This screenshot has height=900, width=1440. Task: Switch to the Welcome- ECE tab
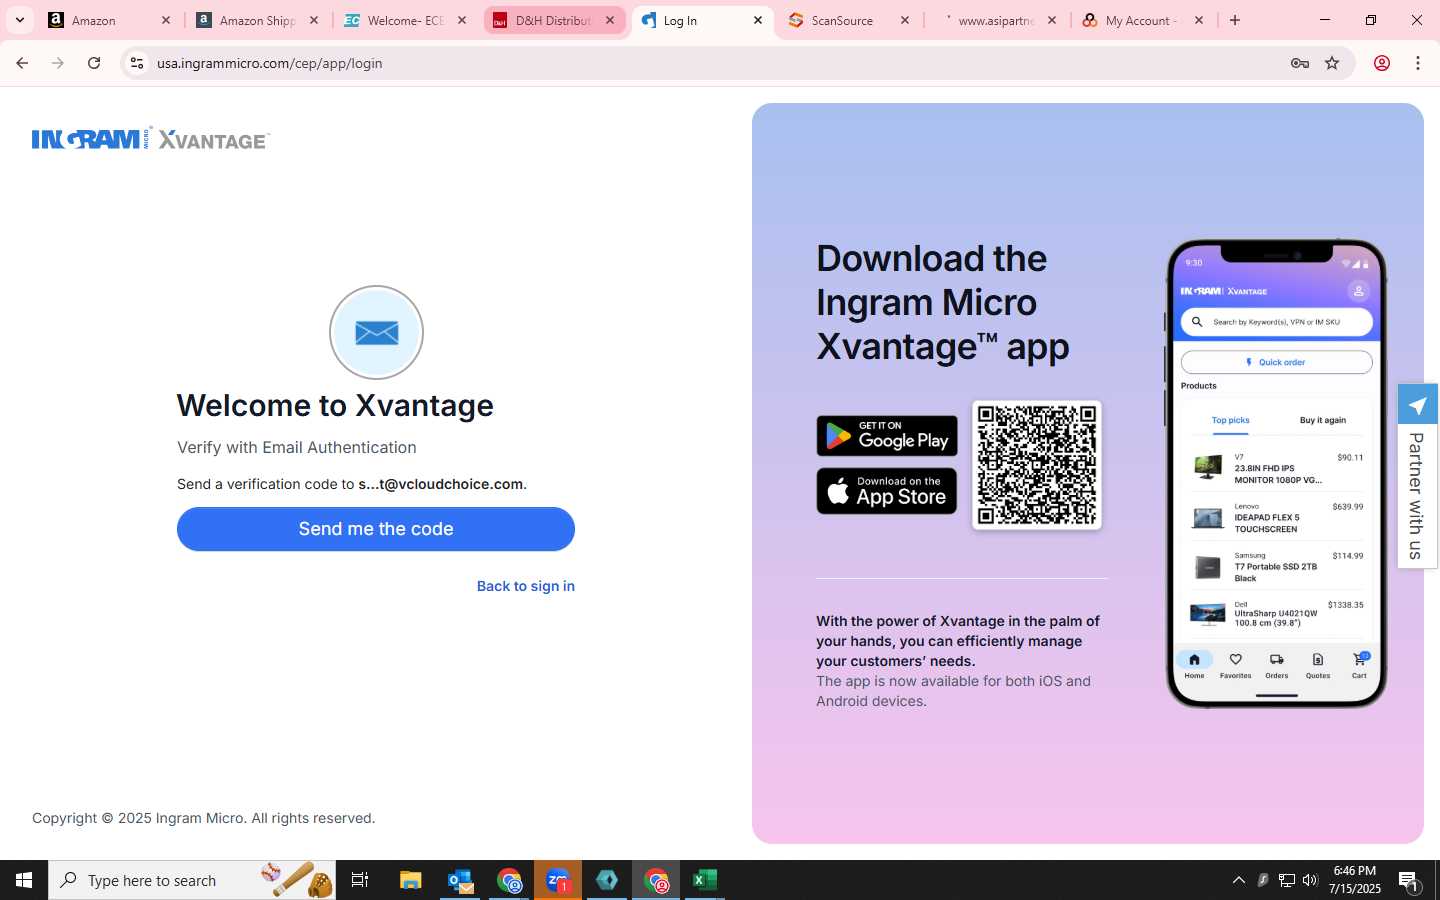pos(404,20)
